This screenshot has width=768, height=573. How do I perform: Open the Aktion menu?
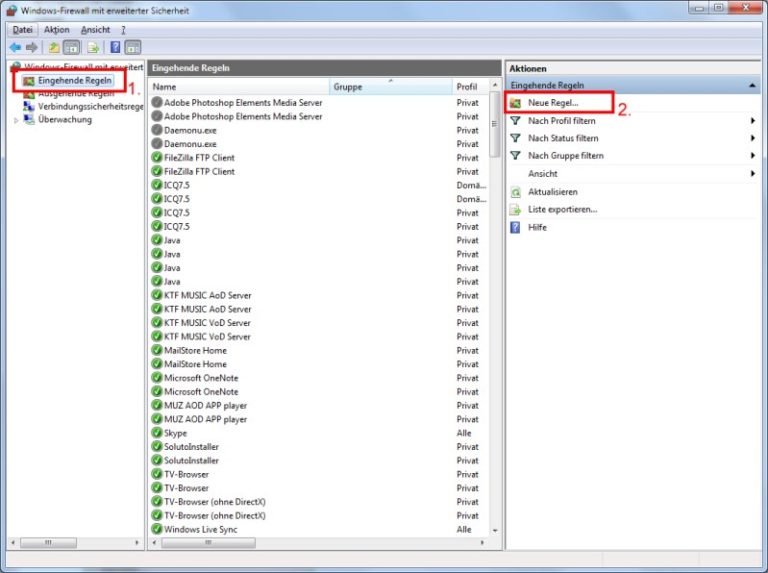57,30
